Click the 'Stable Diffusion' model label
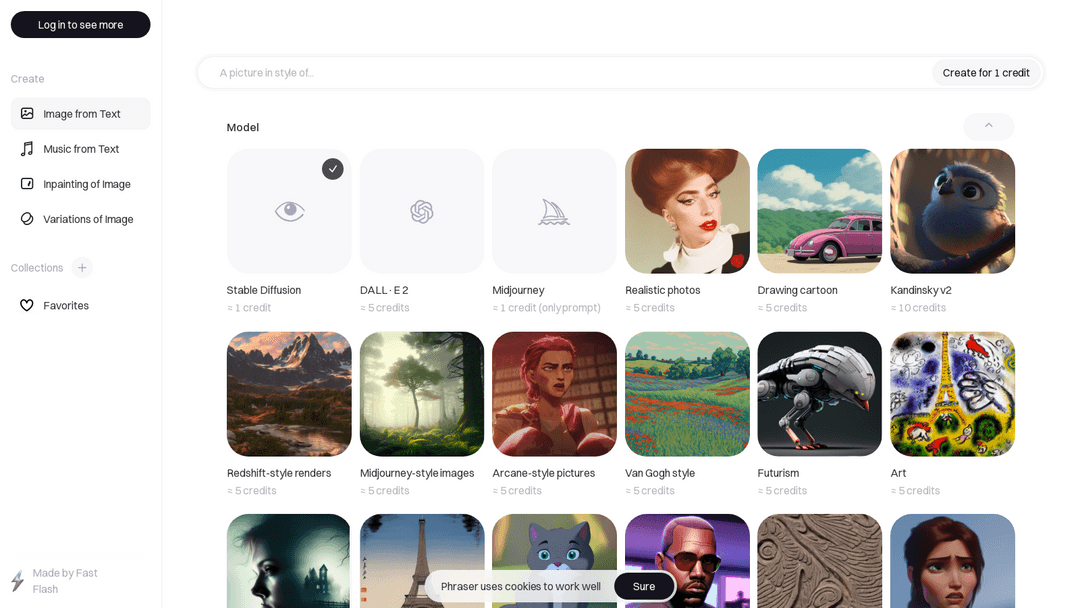Image resolution: width=1080 pixels, height=608 pixels. (x=264, y=290)
